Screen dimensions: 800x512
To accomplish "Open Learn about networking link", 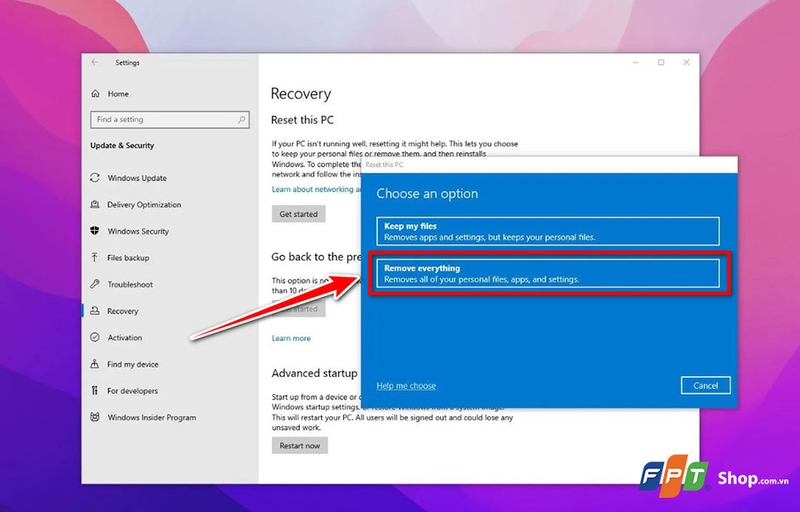I will tap(316, 189).
